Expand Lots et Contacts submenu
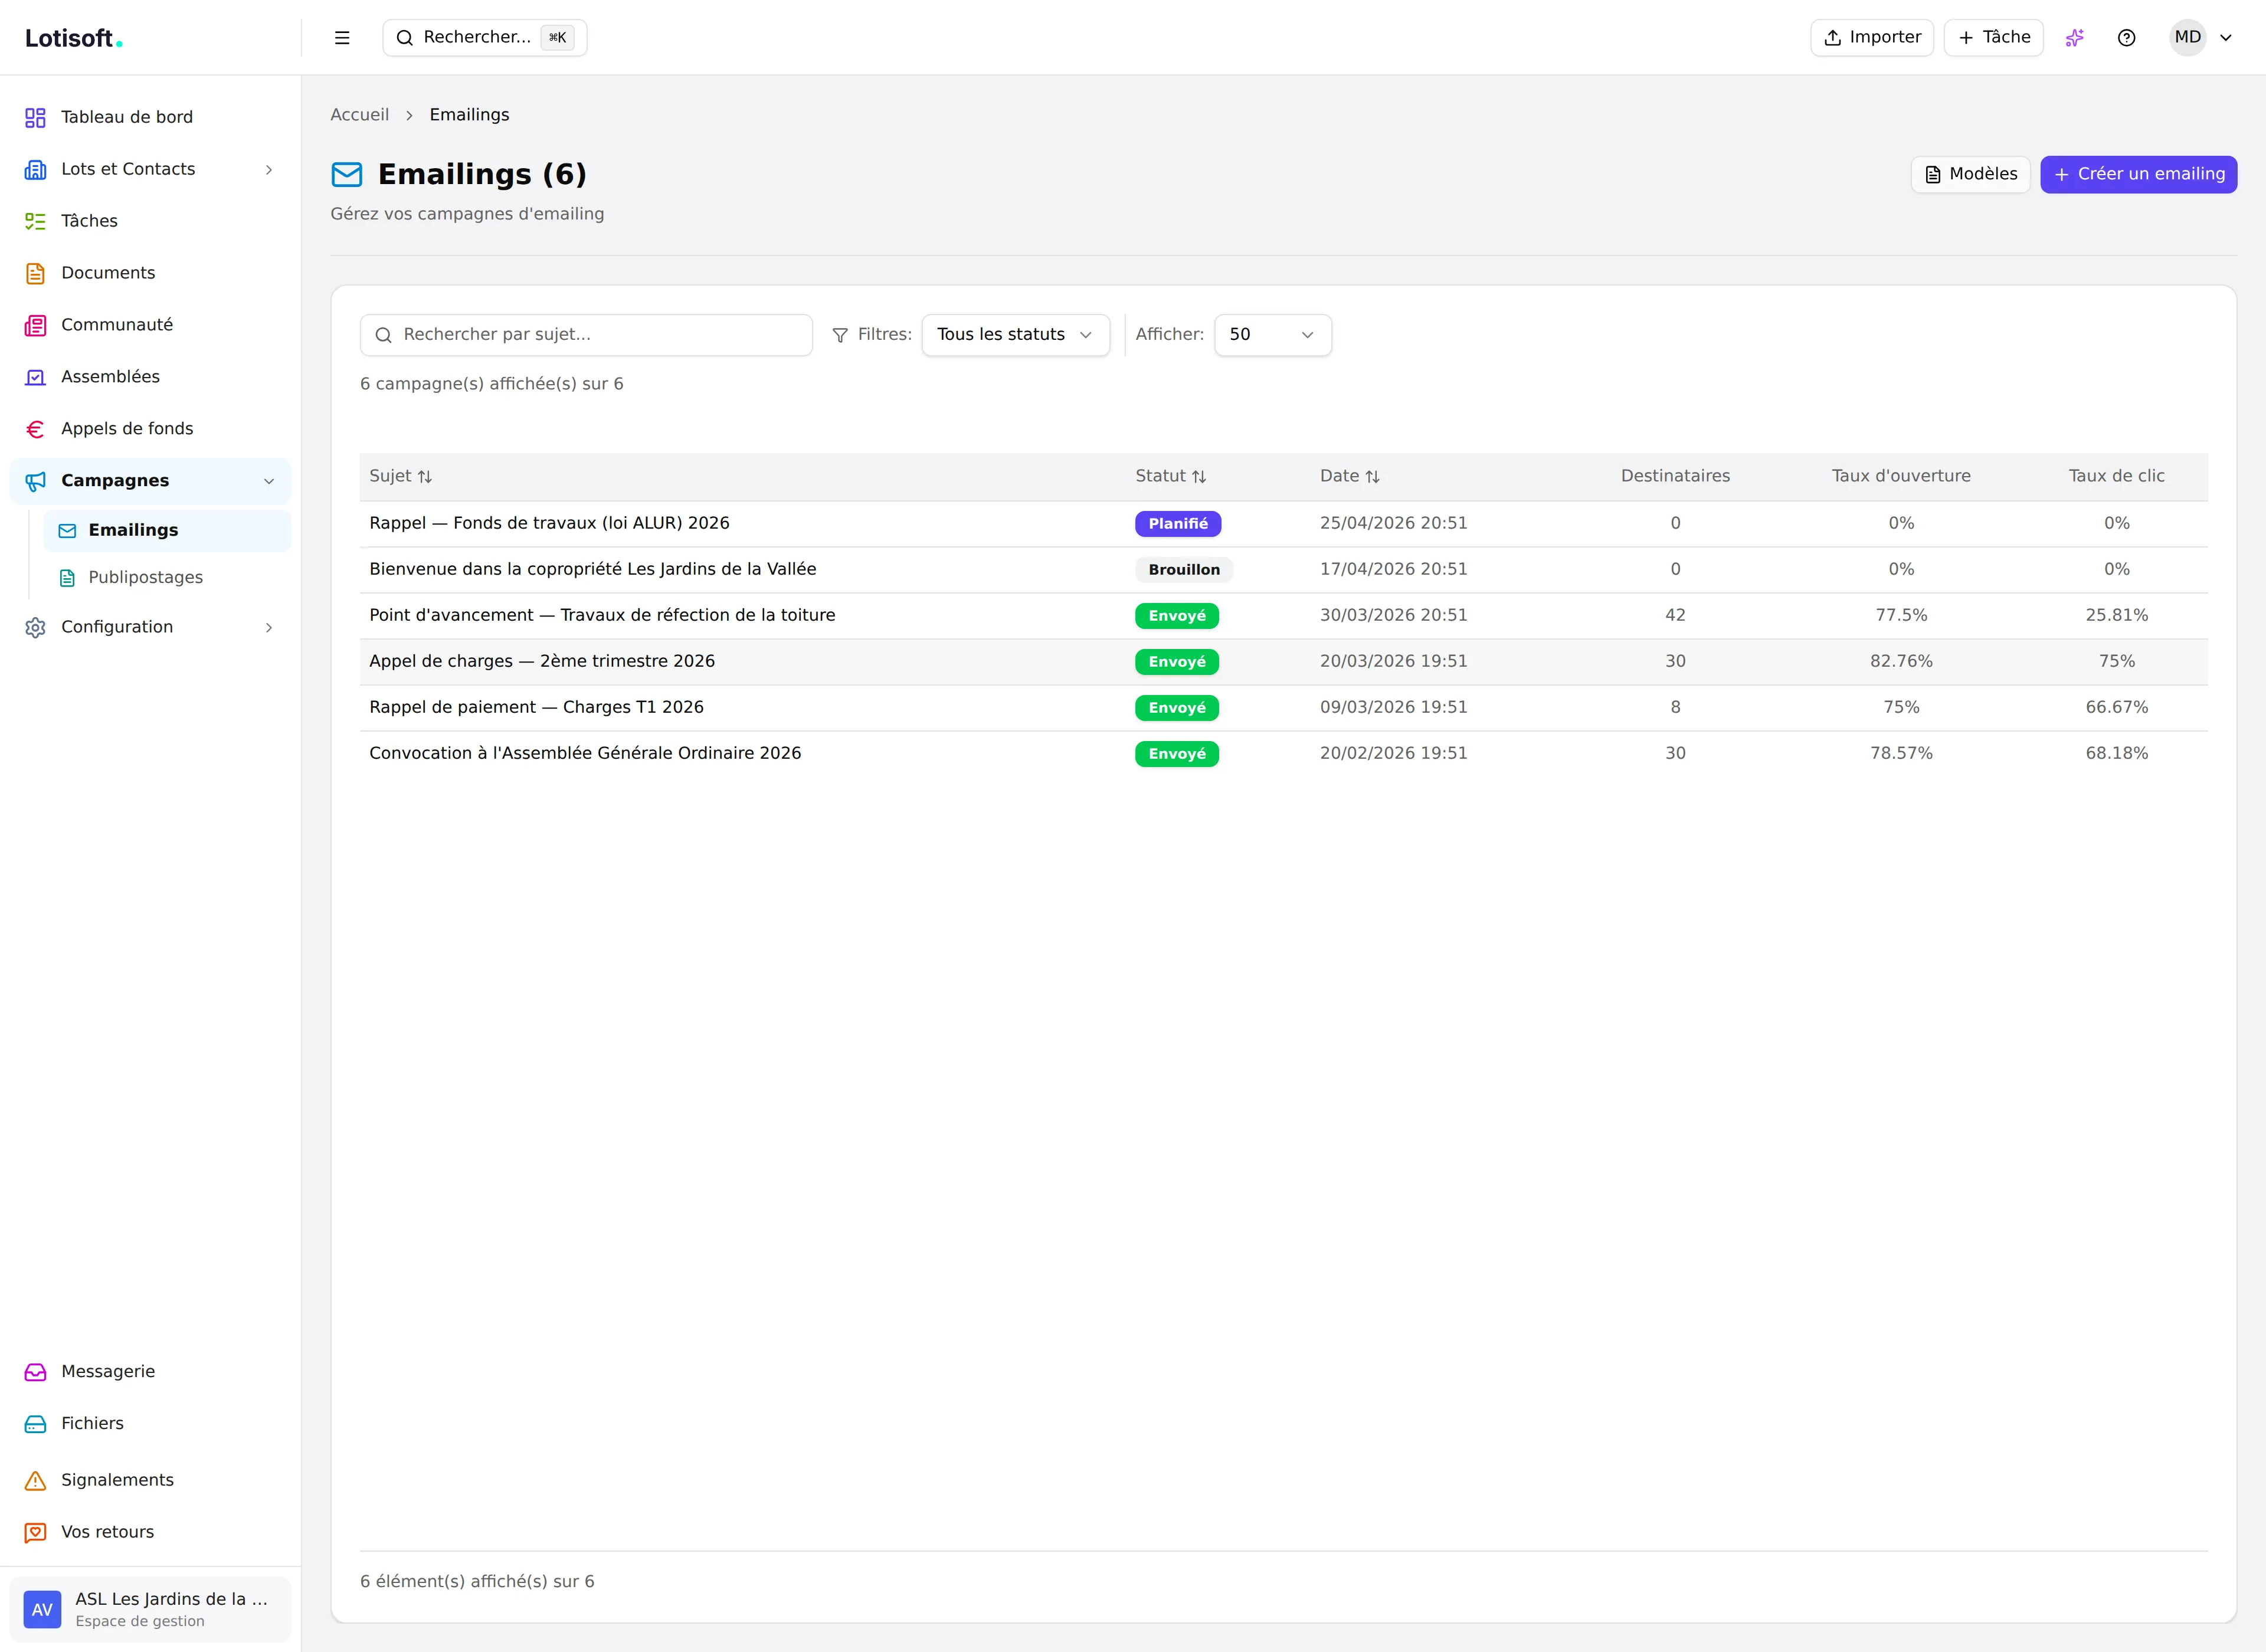The height and width of the screenshot is (1652, 2266). [x=150, y=169]
